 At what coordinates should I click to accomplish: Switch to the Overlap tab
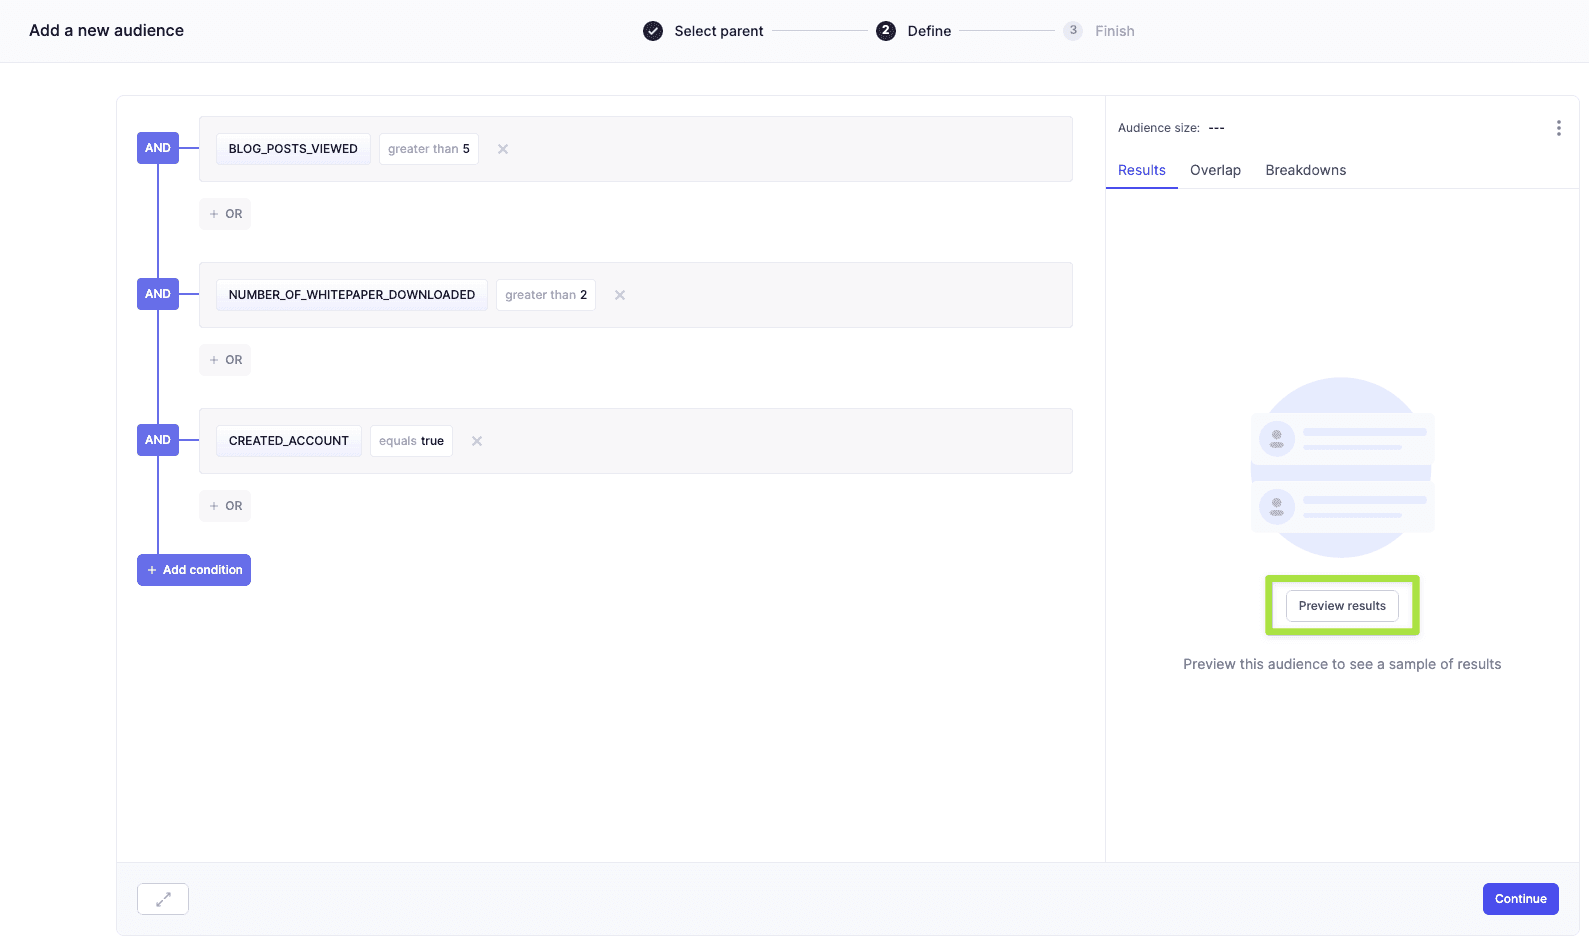pos(1215,170)
